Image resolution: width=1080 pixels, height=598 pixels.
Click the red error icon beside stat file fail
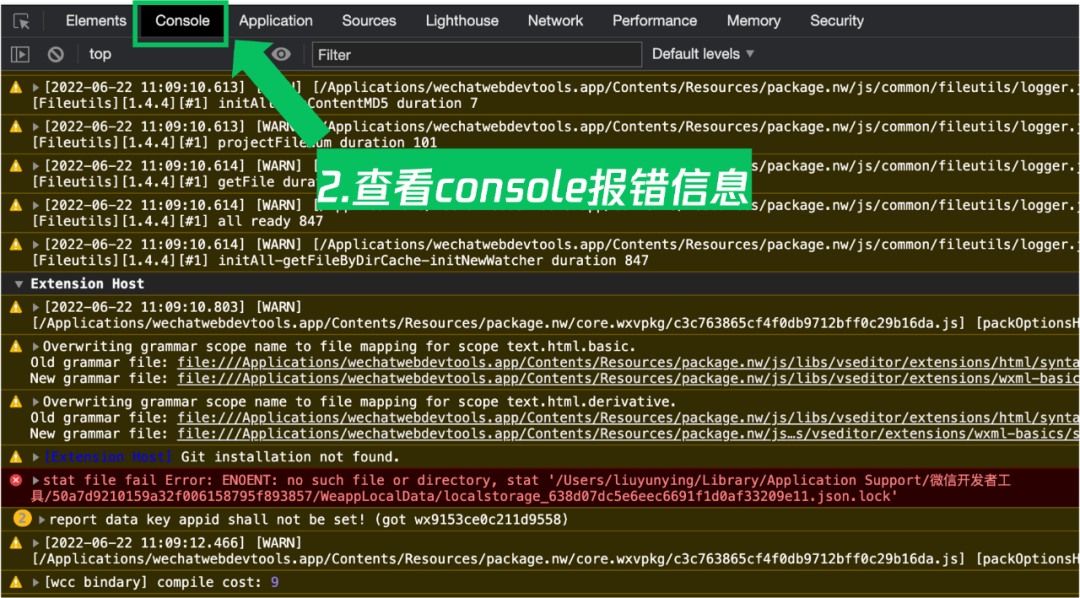click(15, 480)
